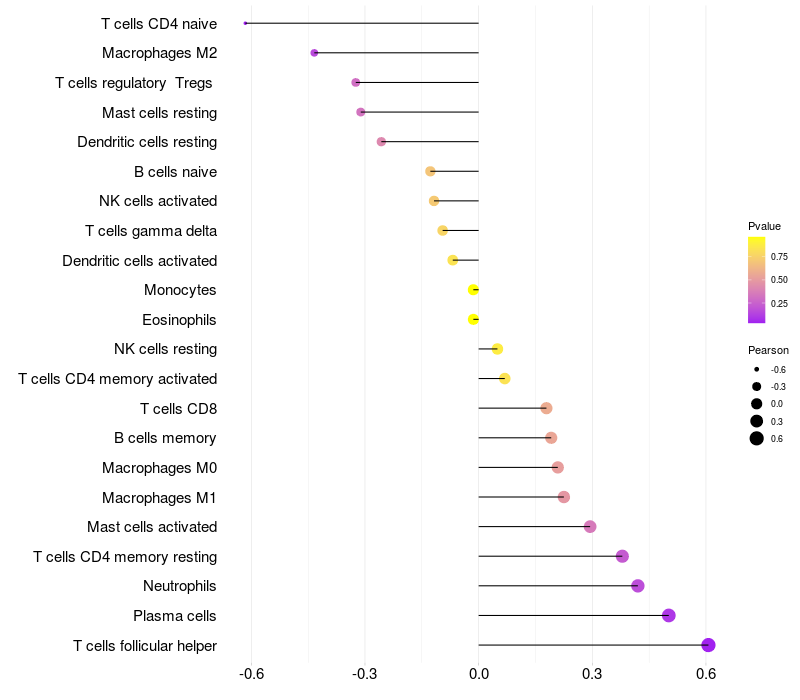Select the T cells CD8 data point
800x700 pixels.
[546, 408]
